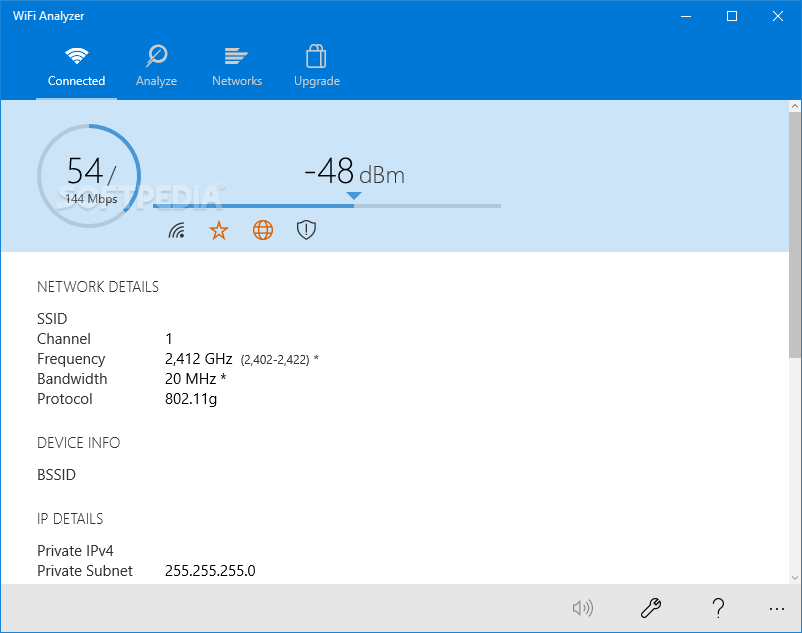Screen dimensions: 802x633
Task: Open the more options ellipsis menu
Action: tap(776, 608)
